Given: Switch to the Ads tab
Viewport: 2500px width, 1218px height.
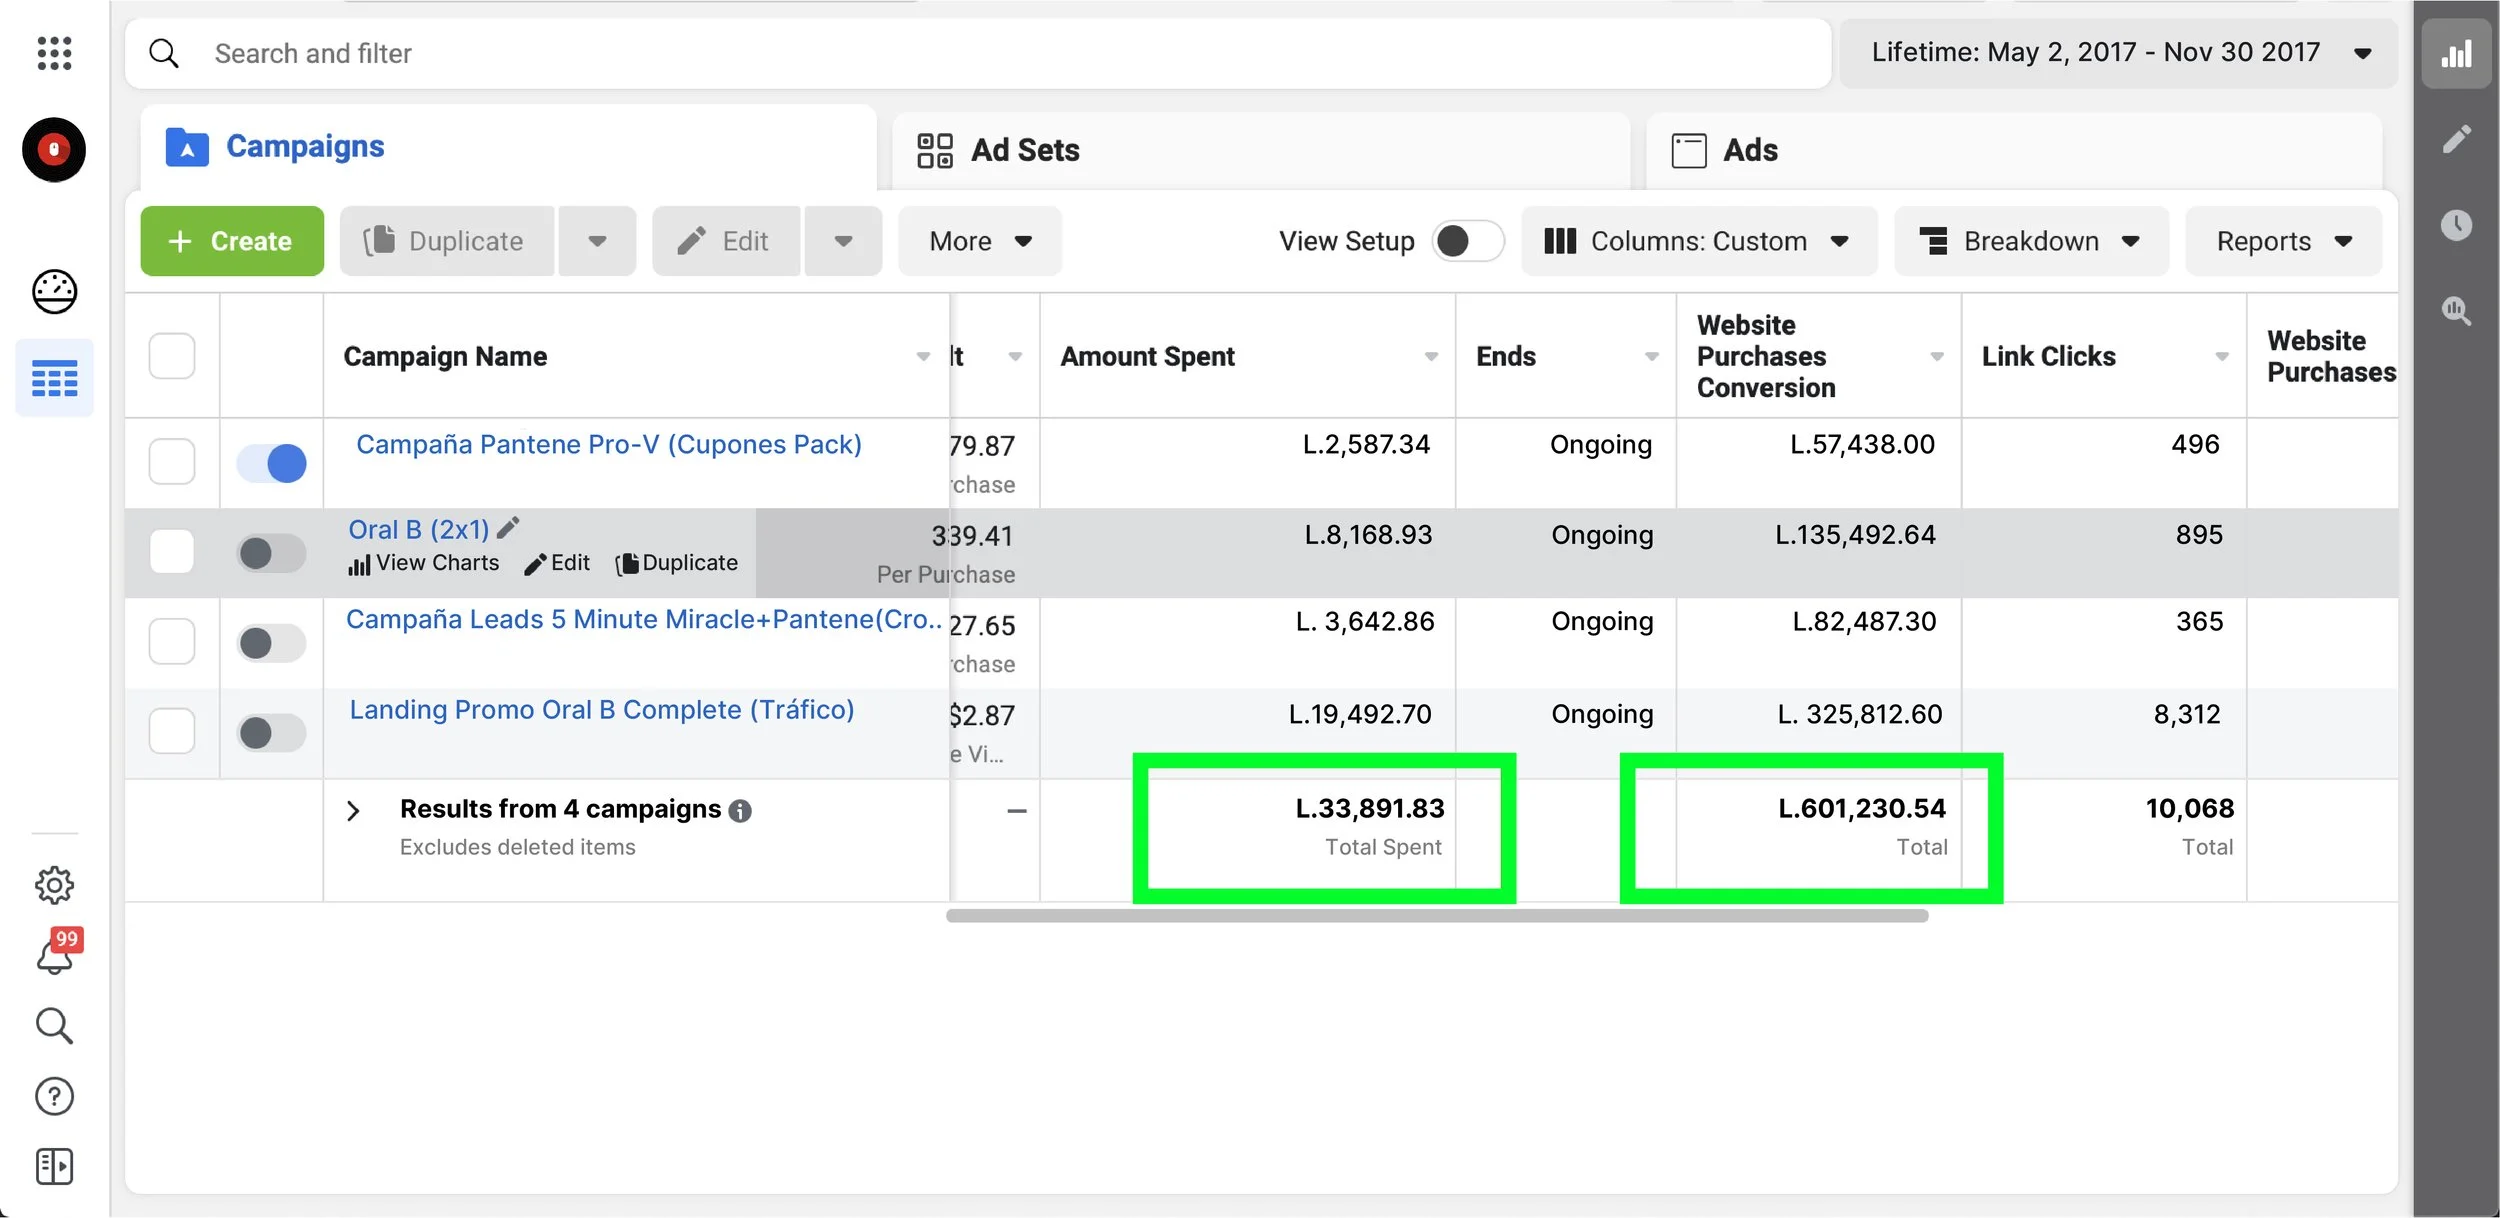Looking at the screenshot, I should point(2013,150).
